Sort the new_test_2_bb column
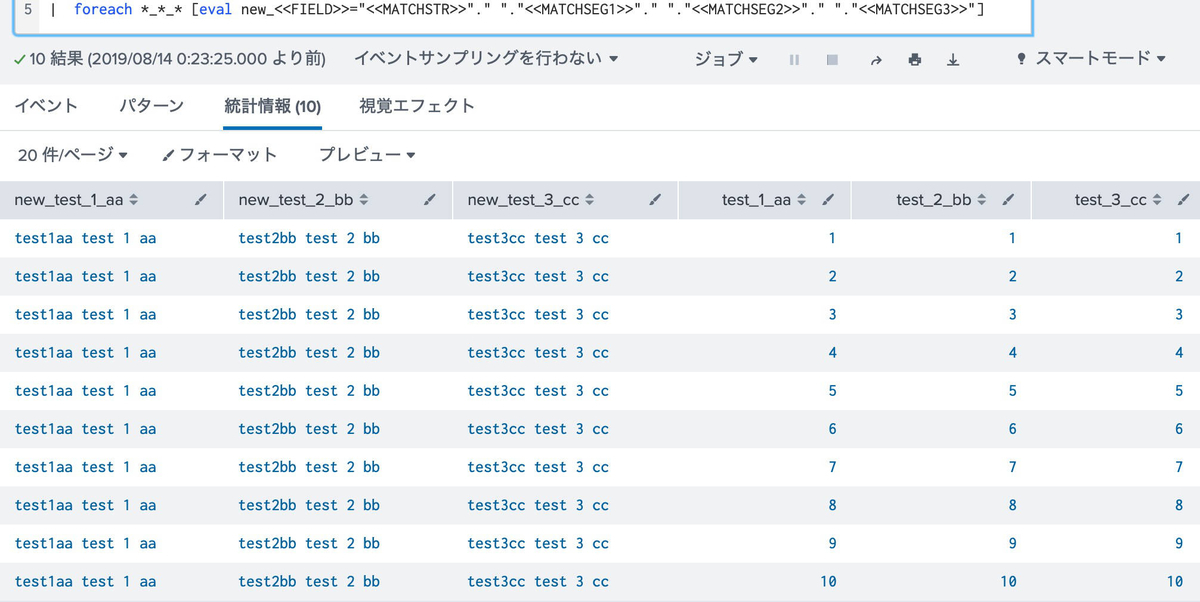The width and height of the screenshot is (1200, 602). [368, 199]
